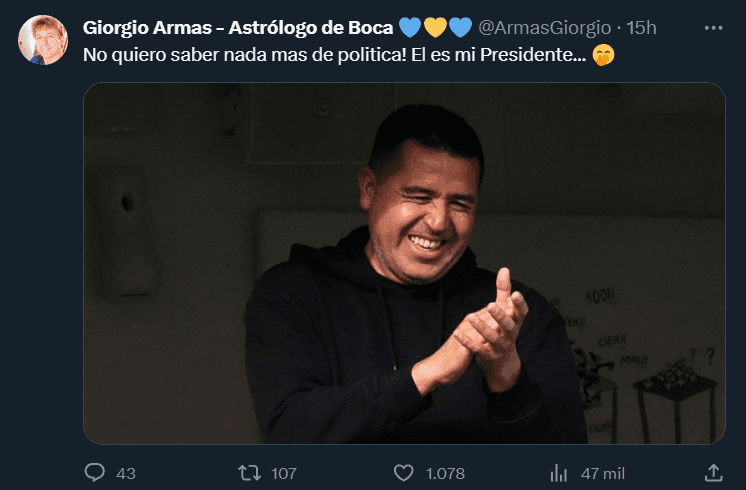The image size is (746, 490).
Task: Like the tweet with the heart icon
Action: click(x=403, y=473)
